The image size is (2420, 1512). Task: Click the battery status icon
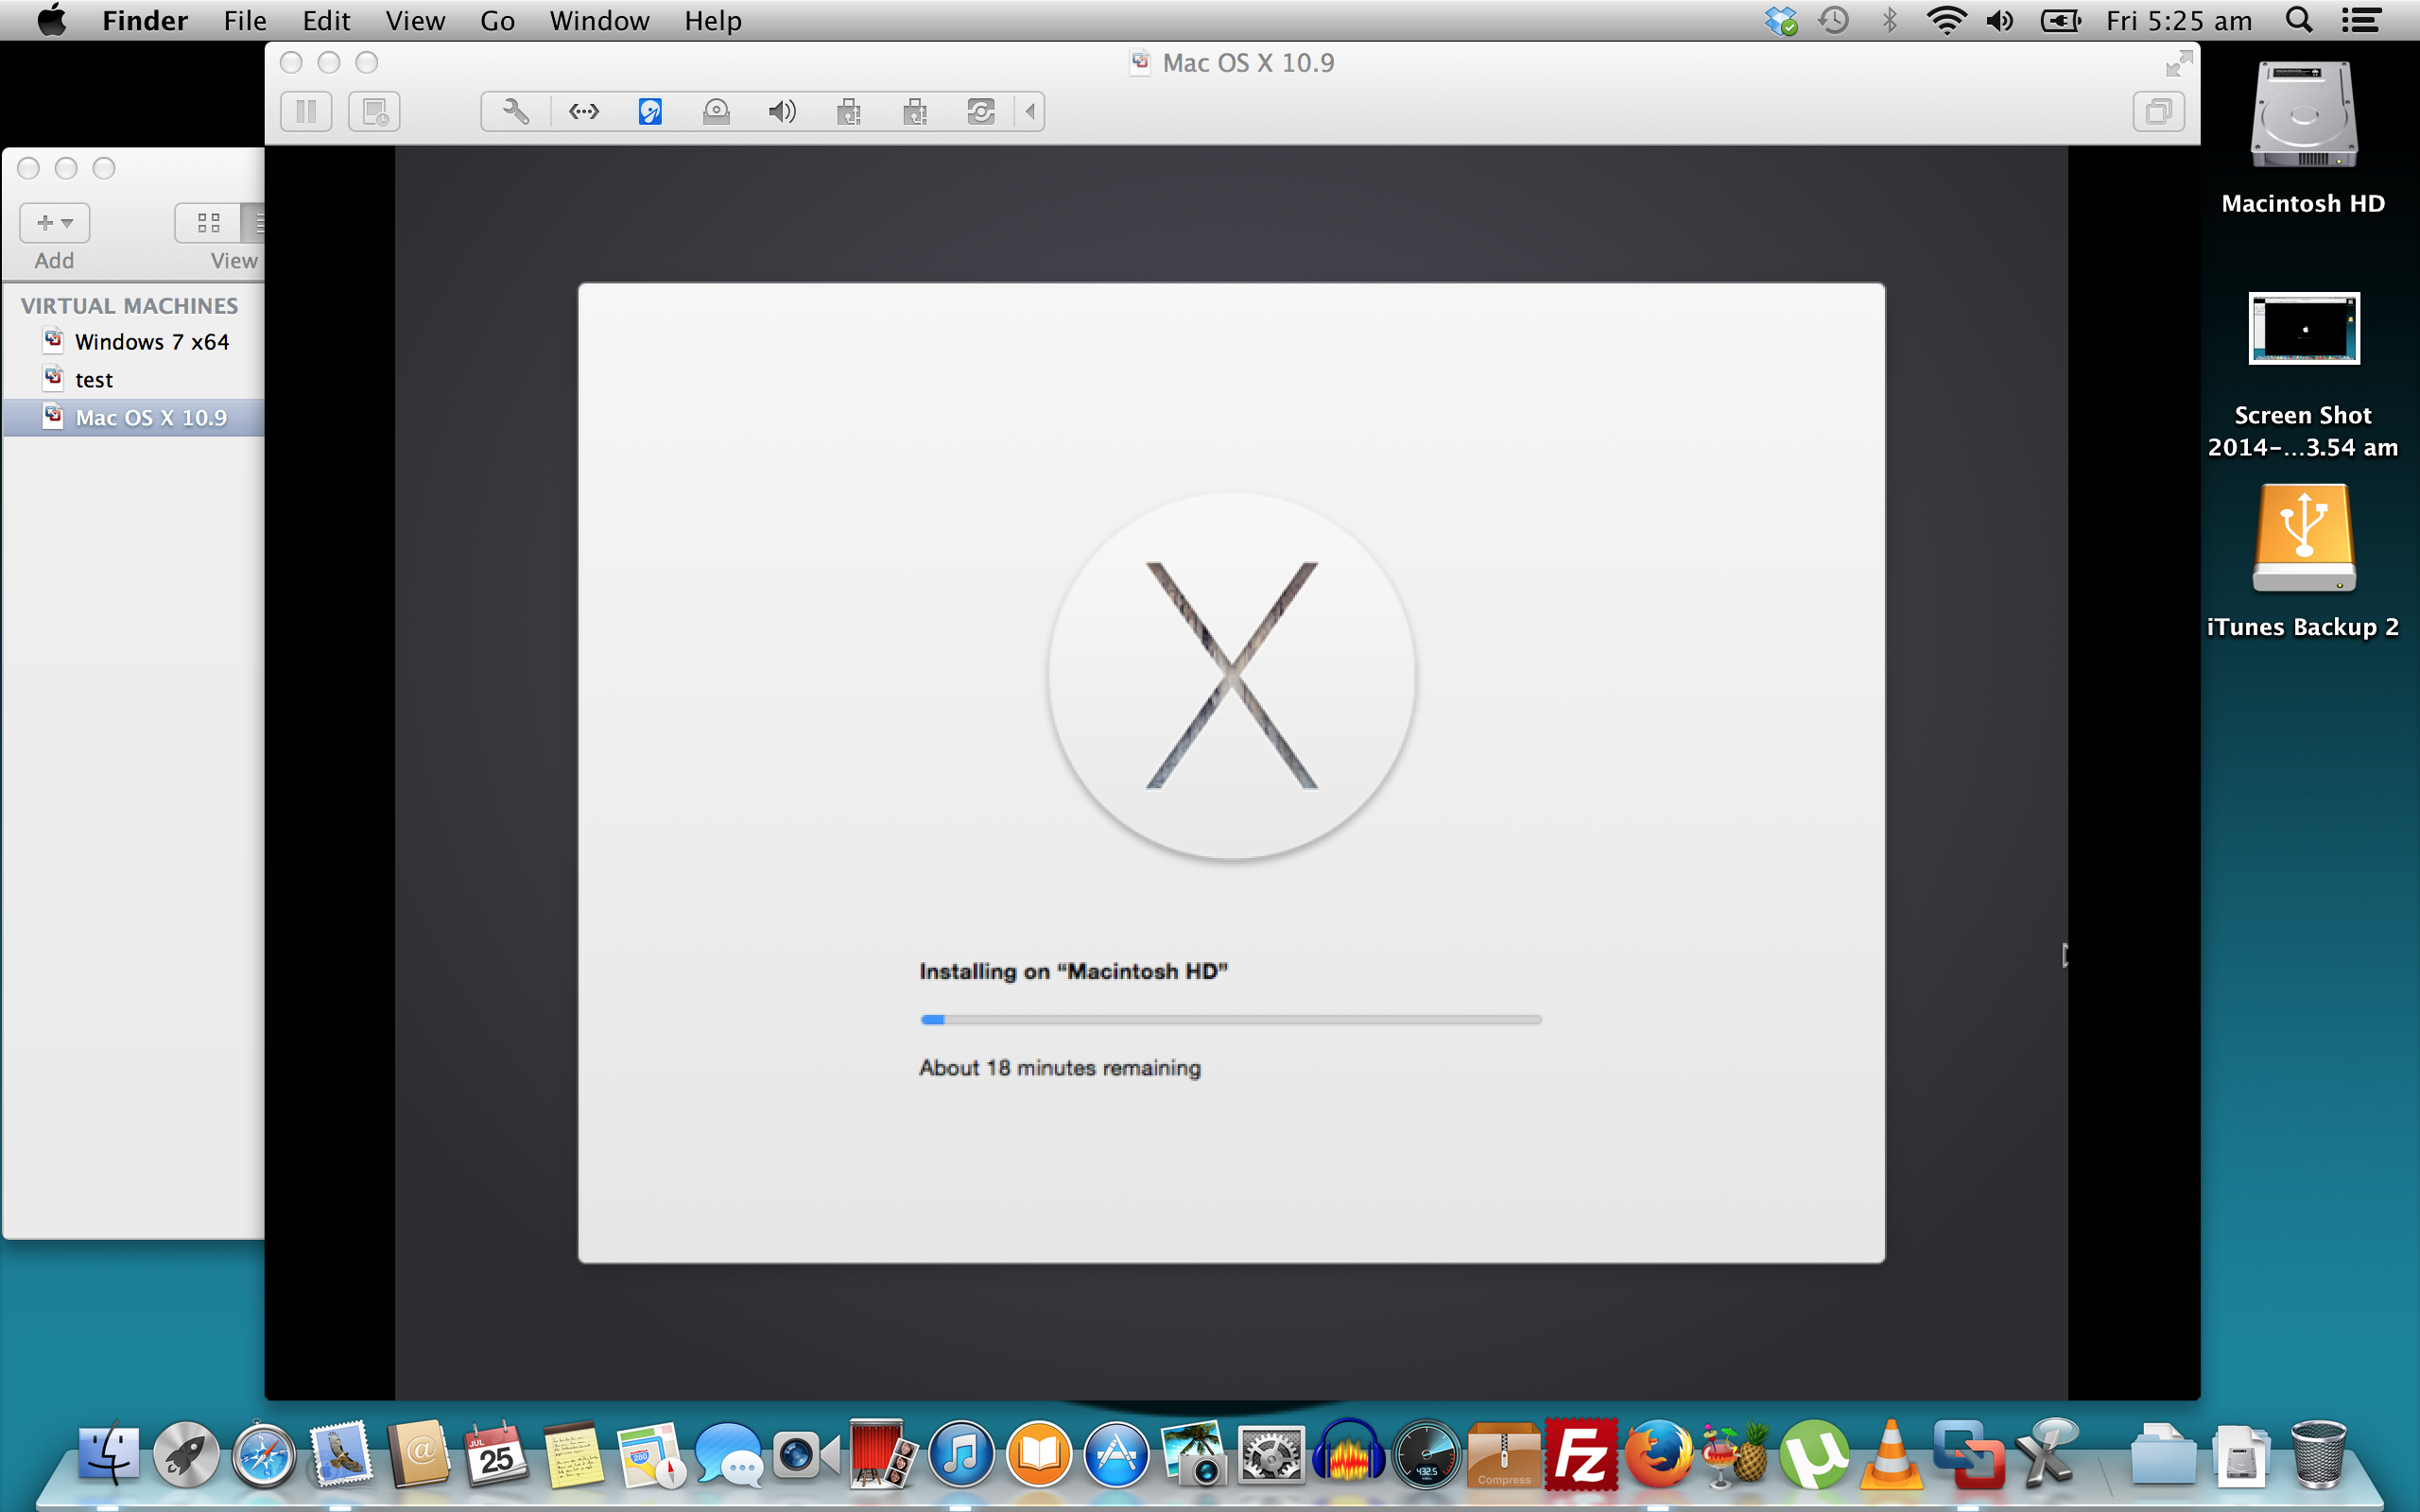click(x=2061, y=20)
